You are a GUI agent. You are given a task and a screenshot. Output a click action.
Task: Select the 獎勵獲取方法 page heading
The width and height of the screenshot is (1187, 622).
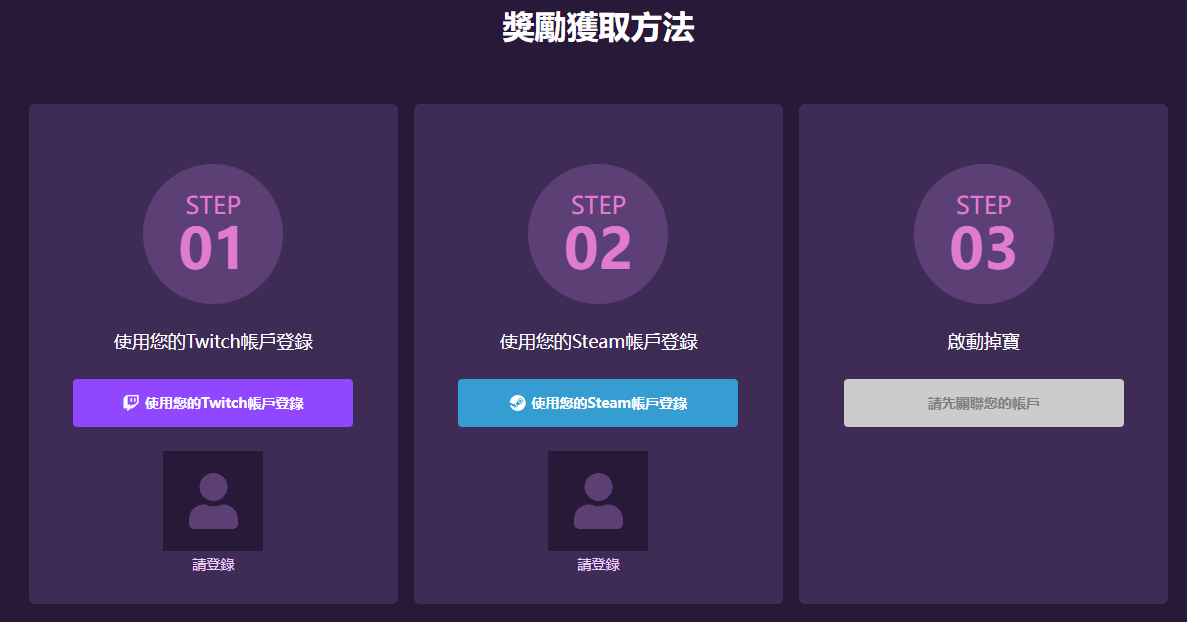point(597,28)
